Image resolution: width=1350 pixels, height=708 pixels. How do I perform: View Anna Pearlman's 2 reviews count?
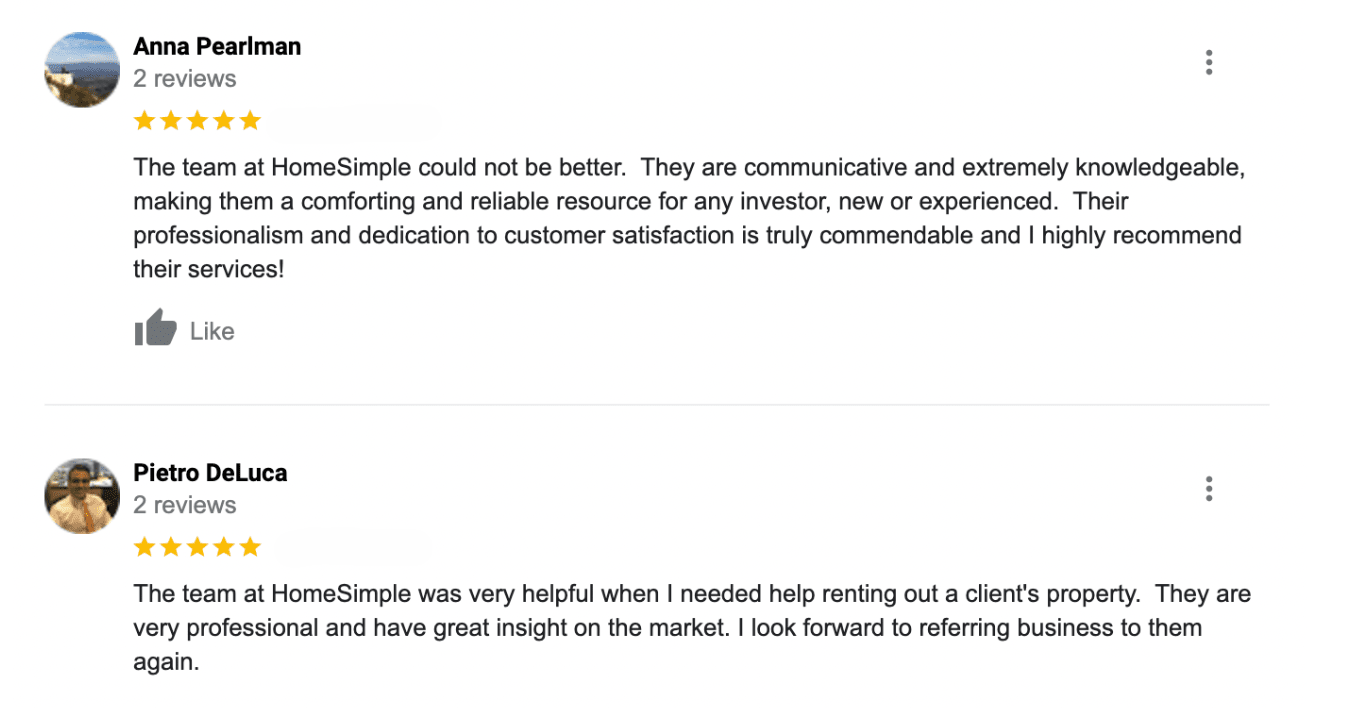[185, 79]
